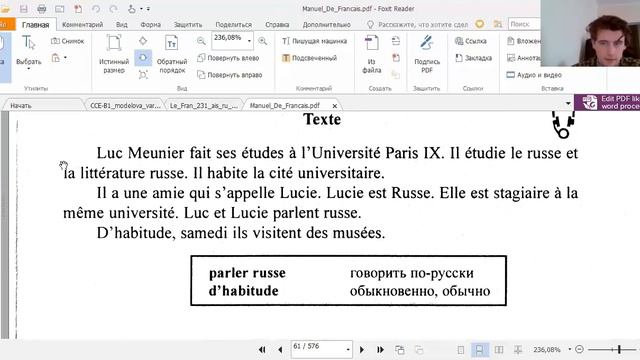Click the Ссылка link tool
Viewport: 640px width, 360px height.
[x=471, y=41]
